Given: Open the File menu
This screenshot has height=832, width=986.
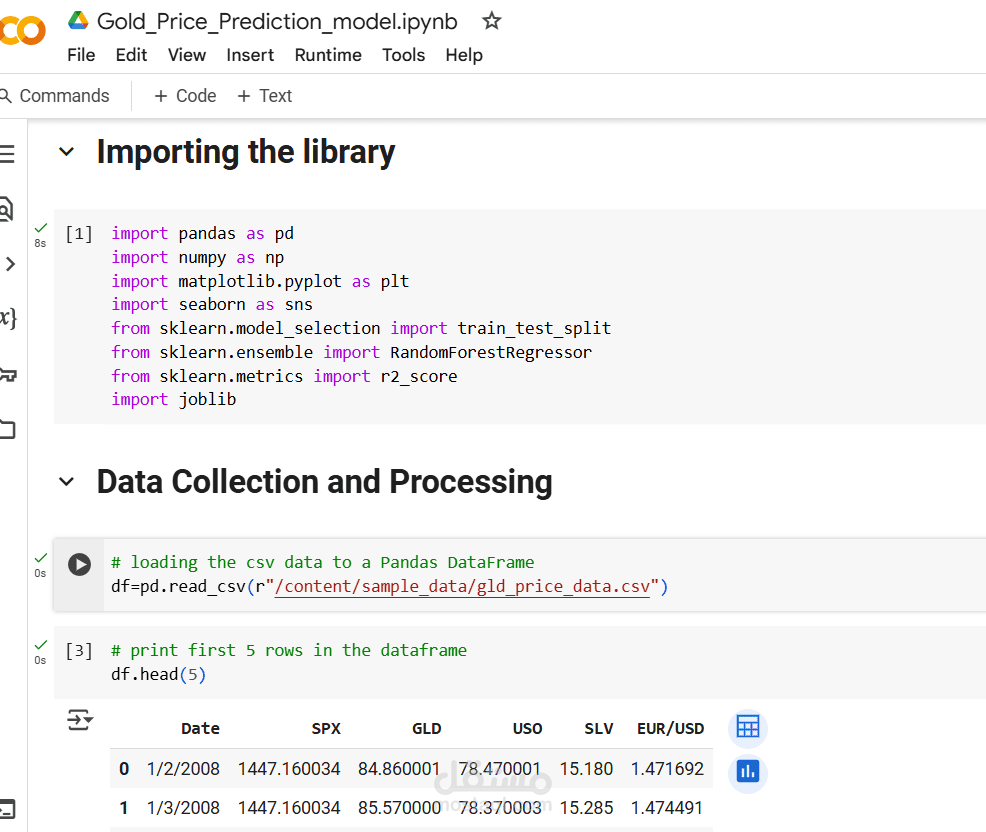Looking at the screenshot, I should click(81, 55).
